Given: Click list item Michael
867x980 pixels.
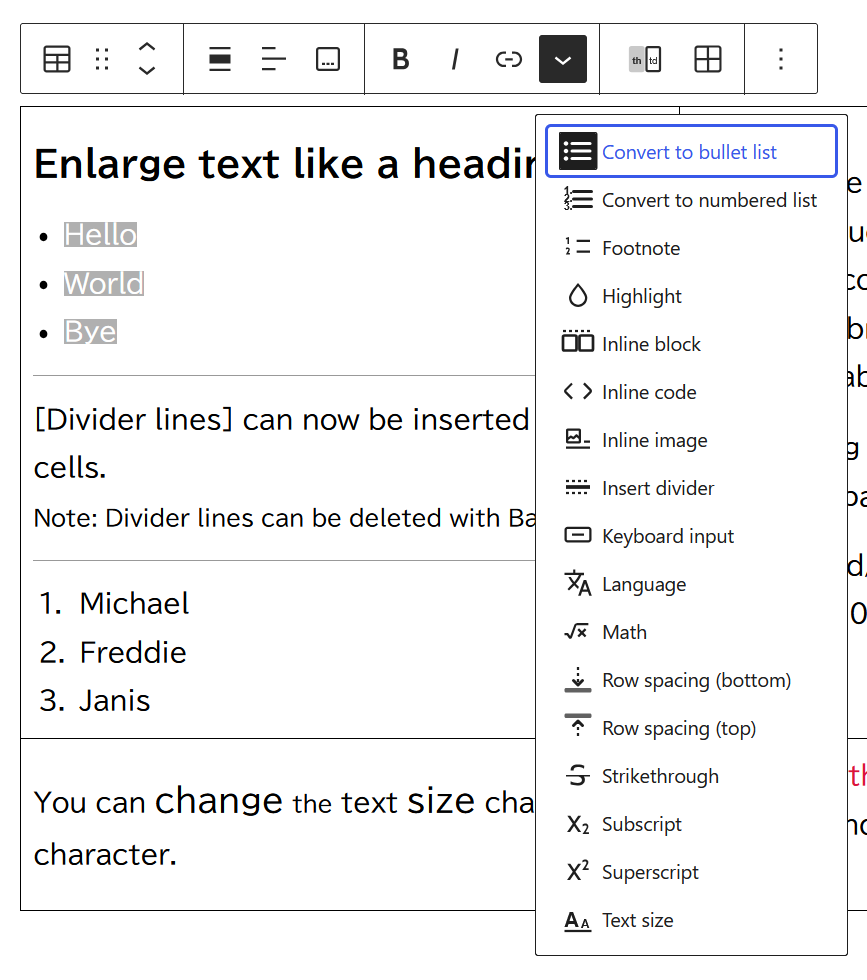Looking at the screenshot, I should click(134, 604).
